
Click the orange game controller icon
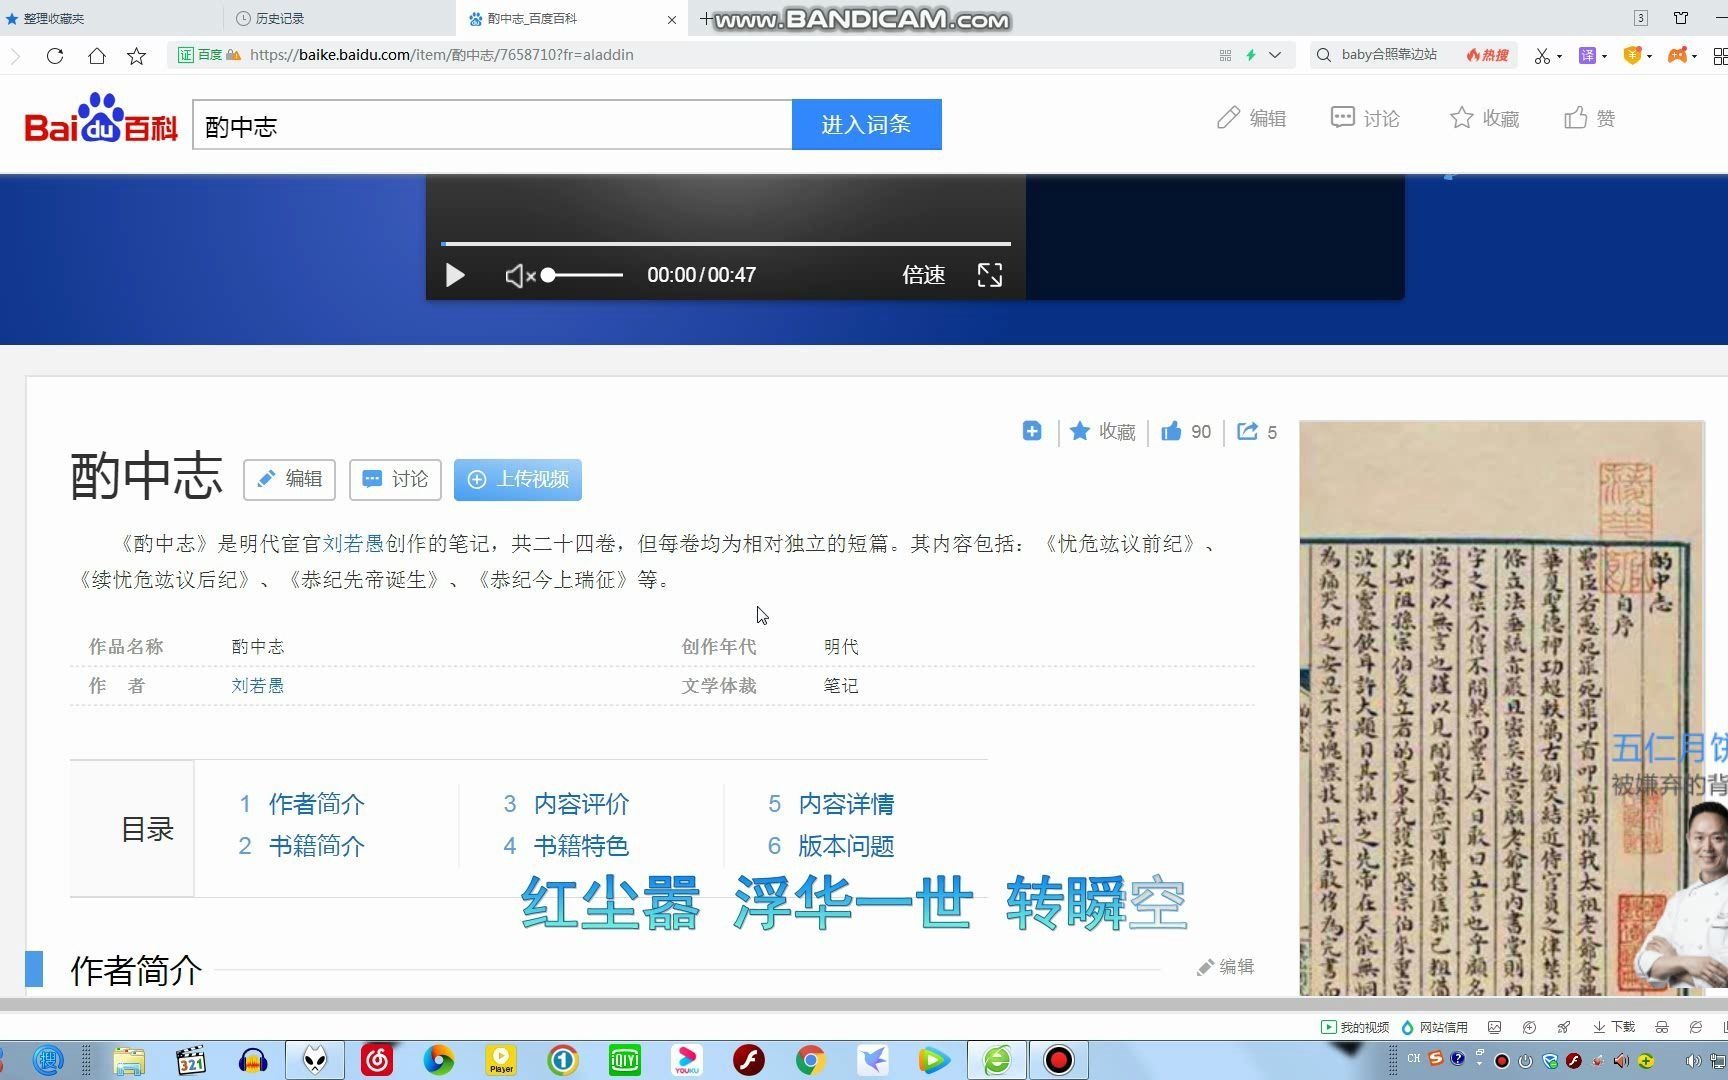pos(1678,56)
